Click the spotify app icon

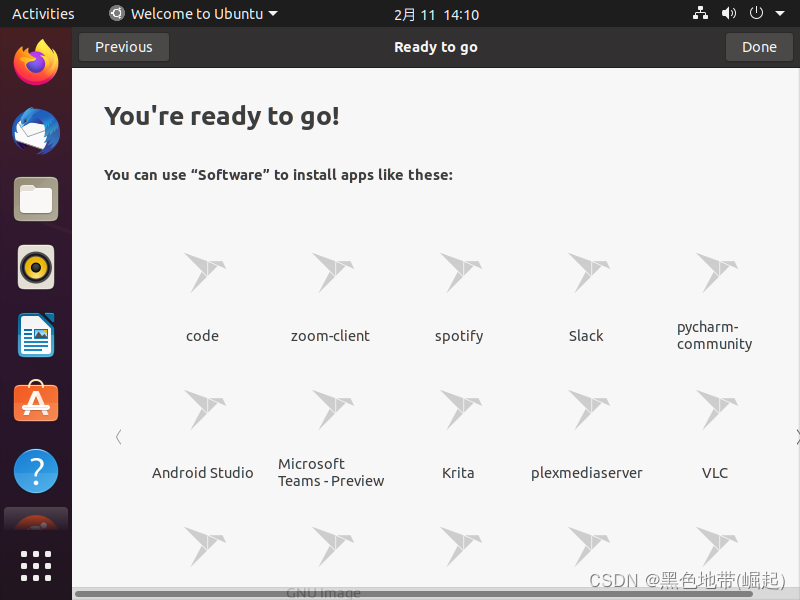460,272
